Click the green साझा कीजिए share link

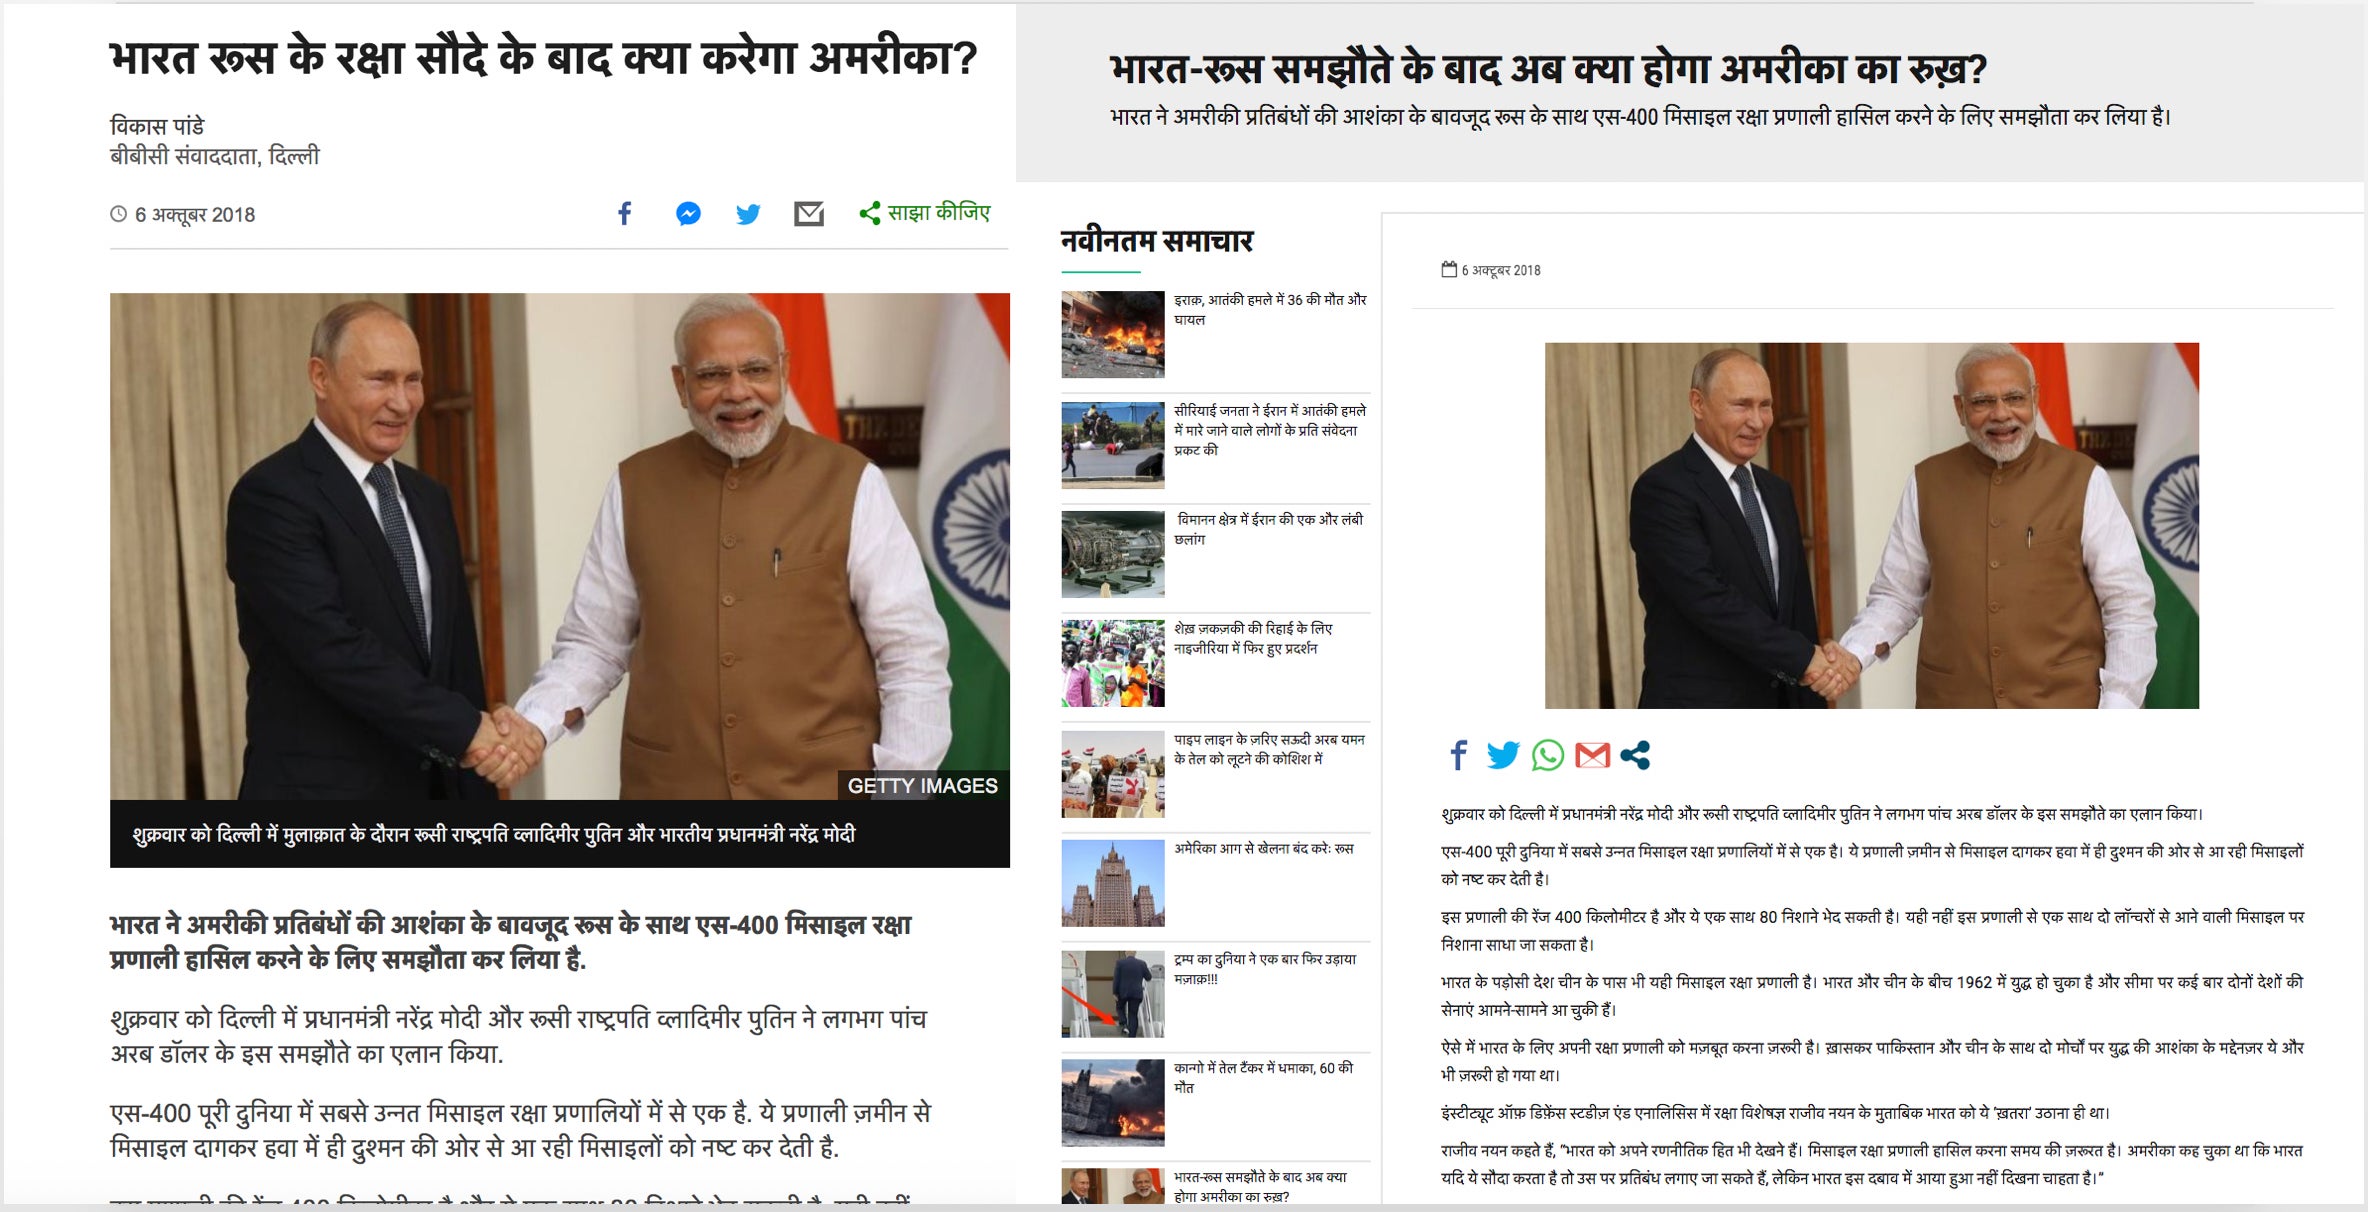[x=925, y=213]
